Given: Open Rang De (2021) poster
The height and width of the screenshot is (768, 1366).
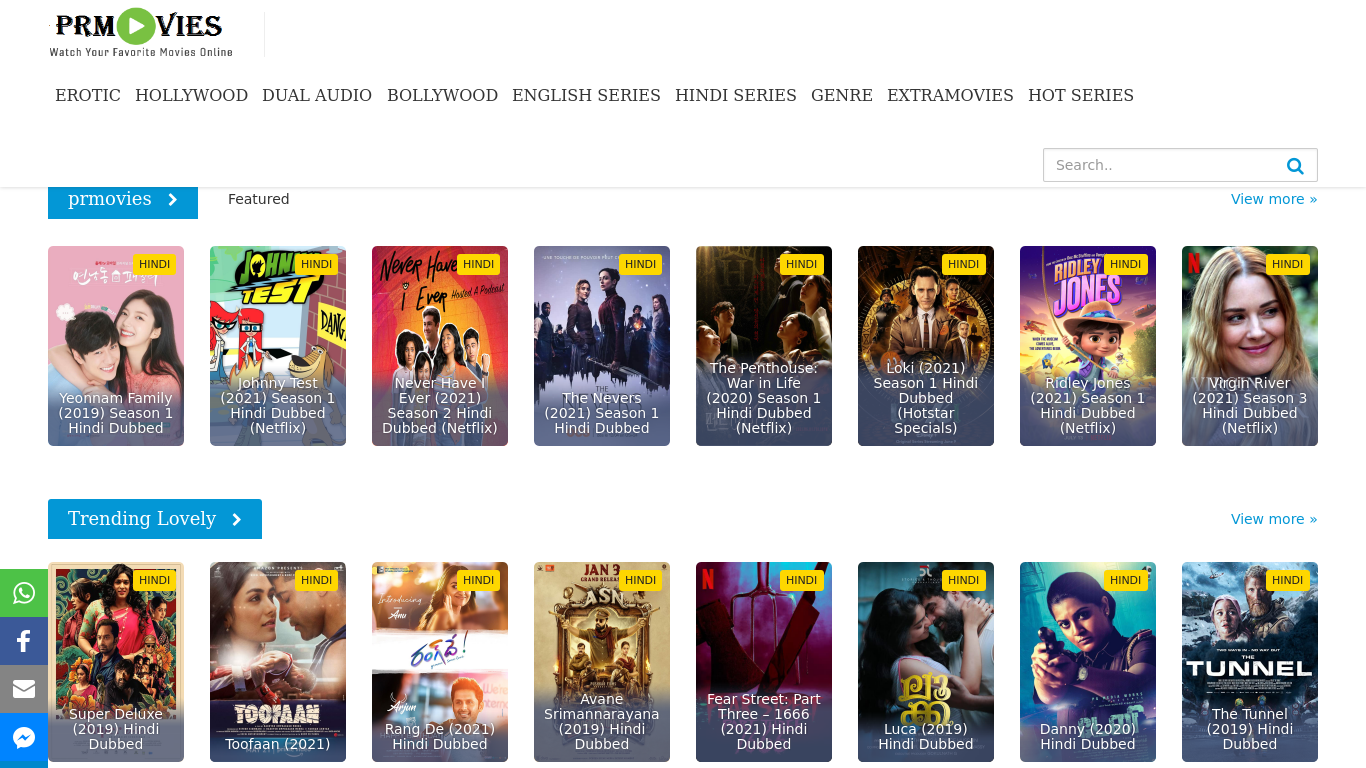Looking at the screenshot, I should pyautogui.click(x=440, y=662).
